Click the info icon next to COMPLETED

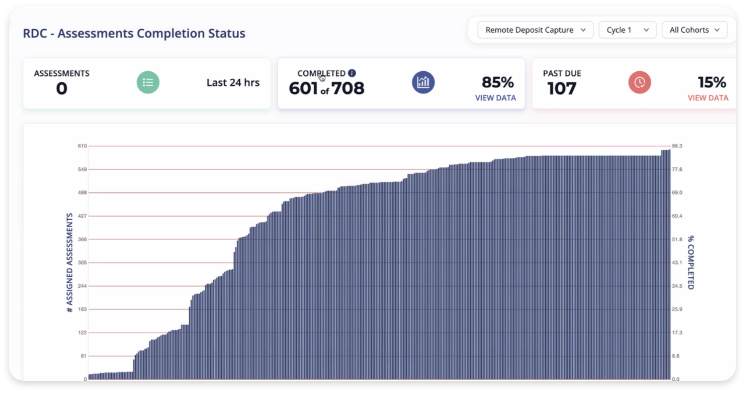[x=352, y=73]
